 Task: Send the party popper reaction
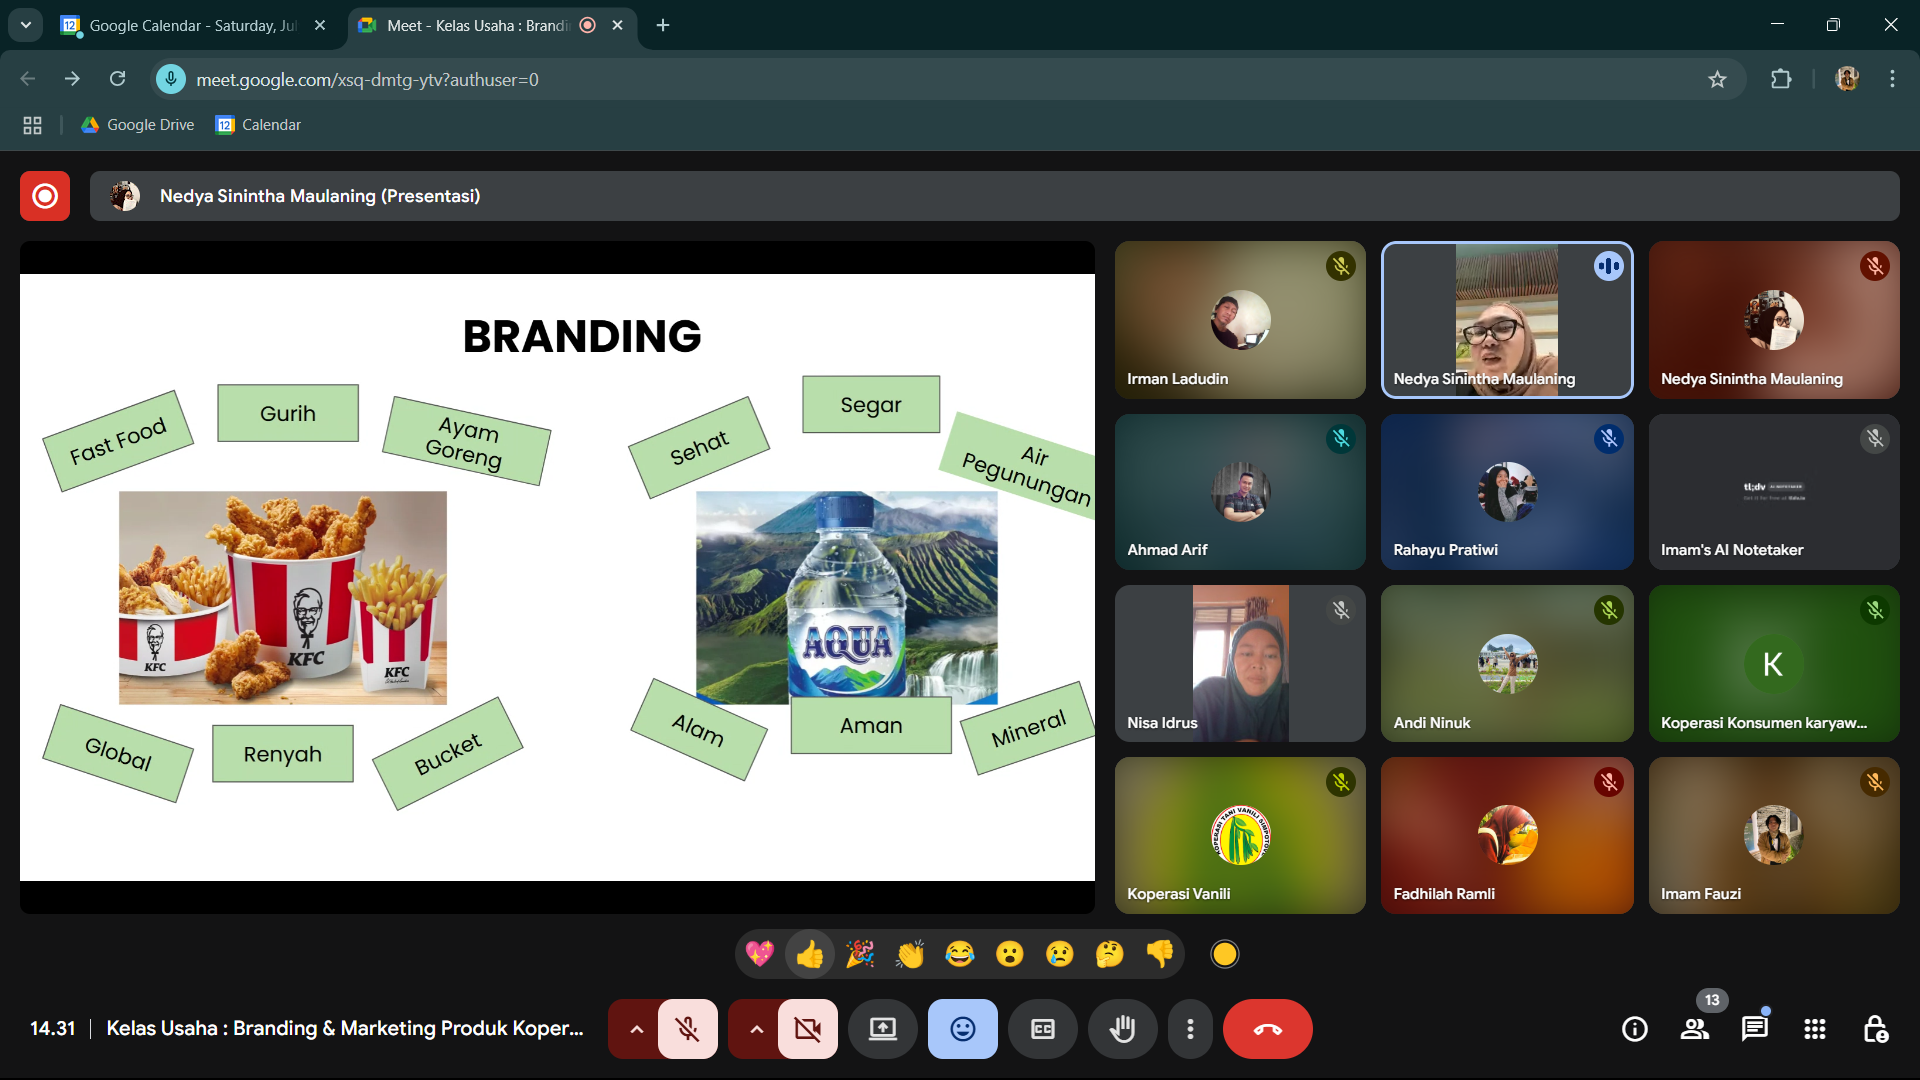pyautogui.click(x=860, y=954)
